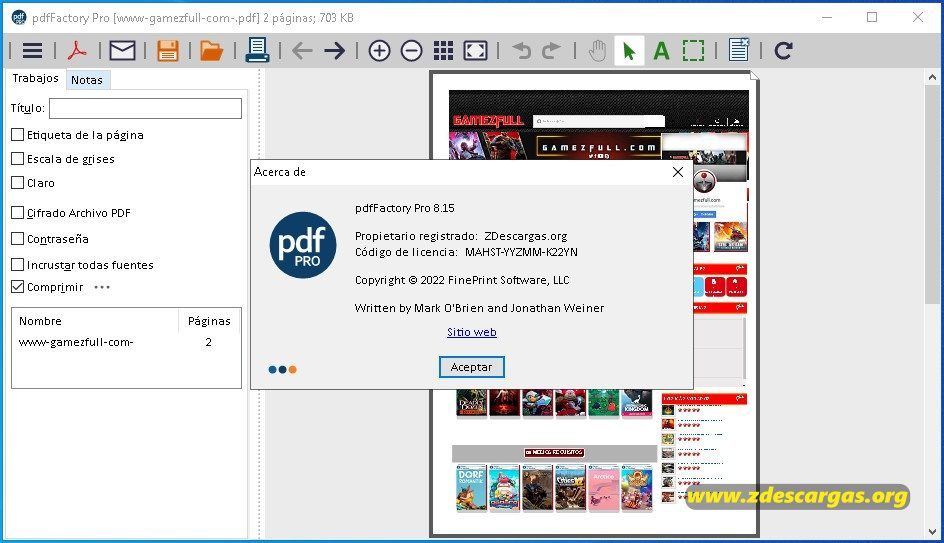Go to previous page left arrow
The height and width of the screenshot is (543, 944).
[302, 51]
